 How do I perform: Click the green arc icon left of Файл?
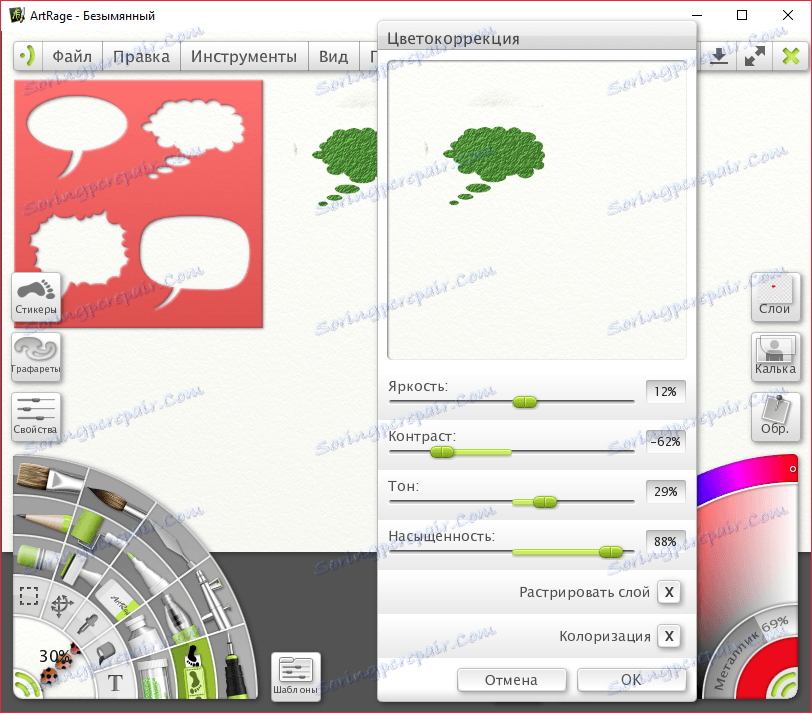(x=27, y=56)
